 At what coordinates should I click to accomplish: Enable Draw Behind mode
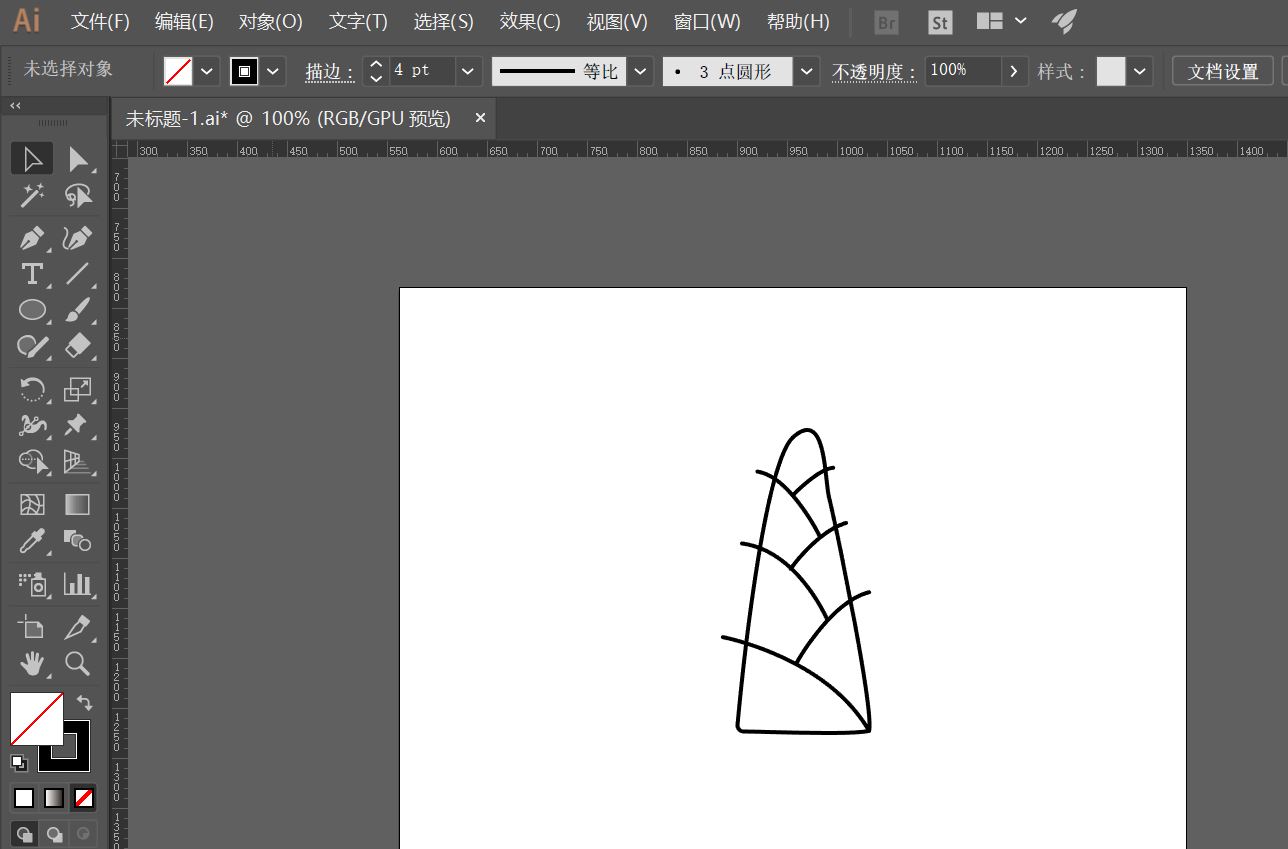click(x=54, y=833)
